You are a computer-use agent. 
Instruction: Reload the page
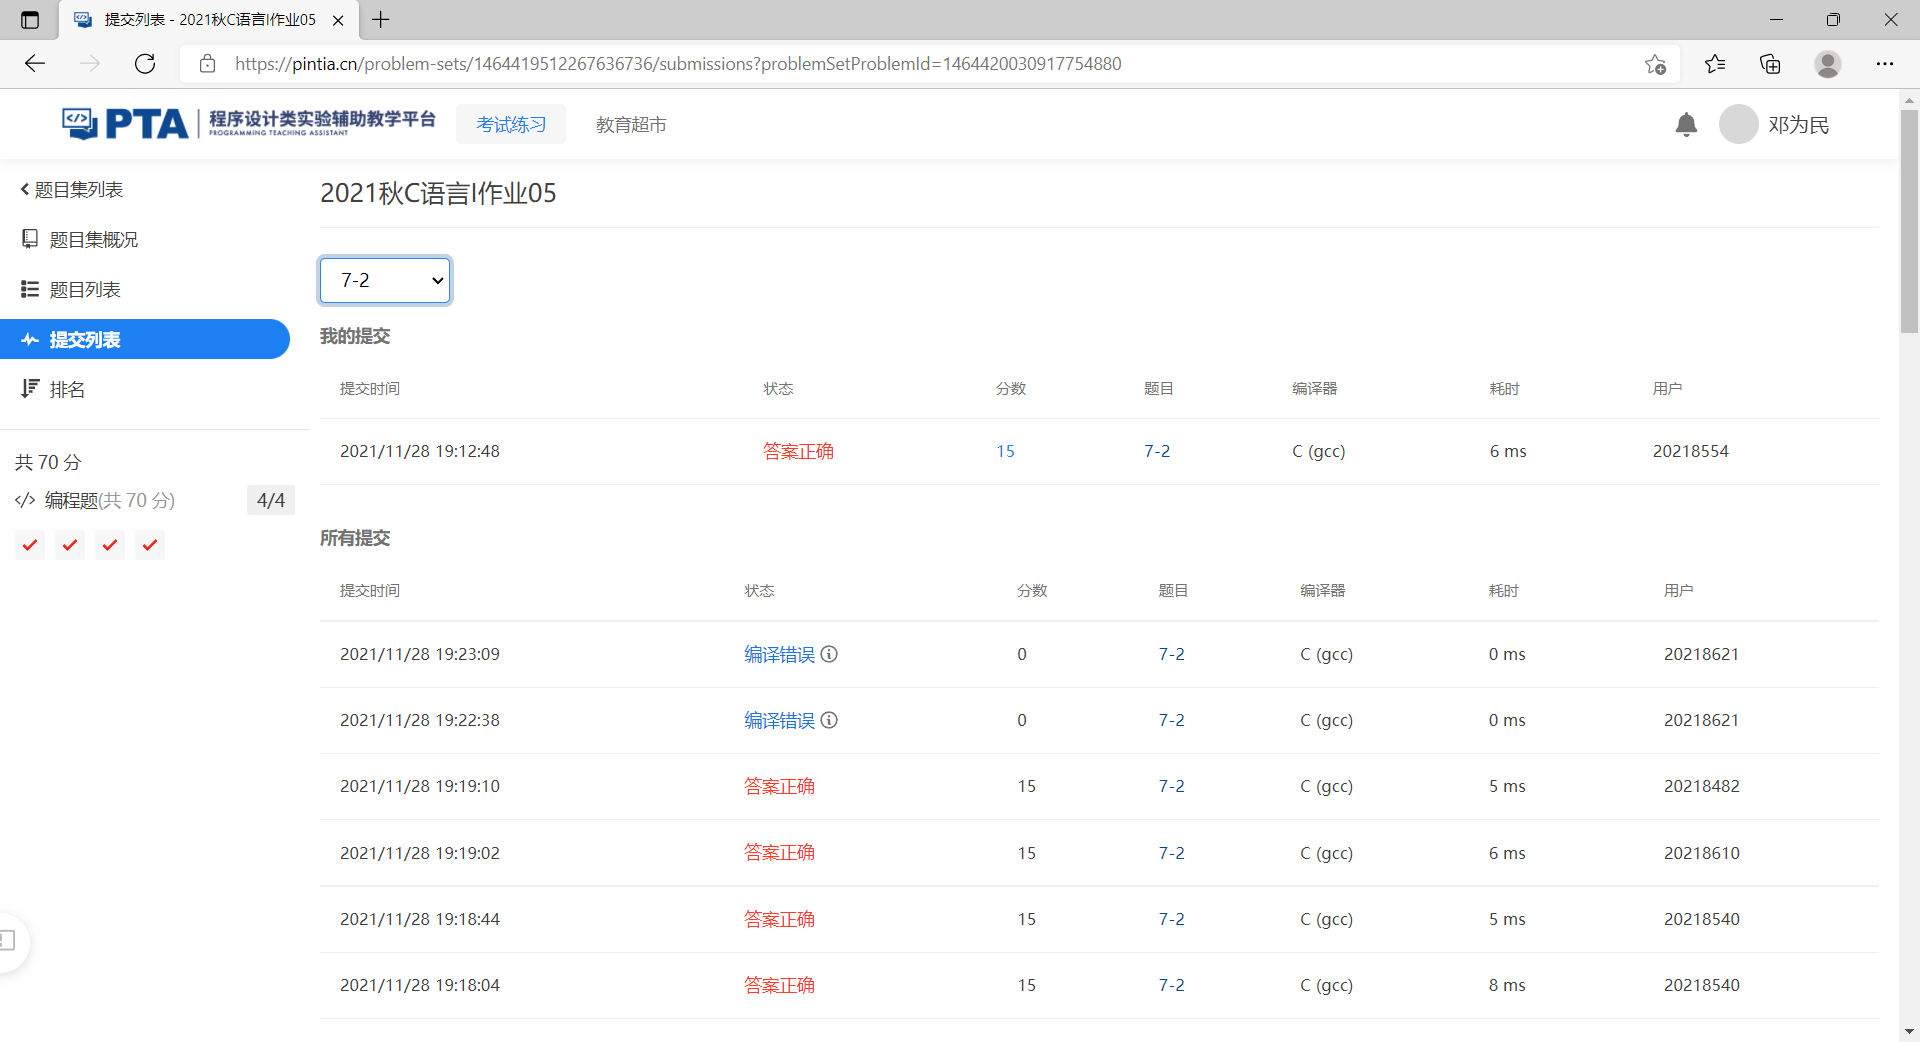[145, 64]
